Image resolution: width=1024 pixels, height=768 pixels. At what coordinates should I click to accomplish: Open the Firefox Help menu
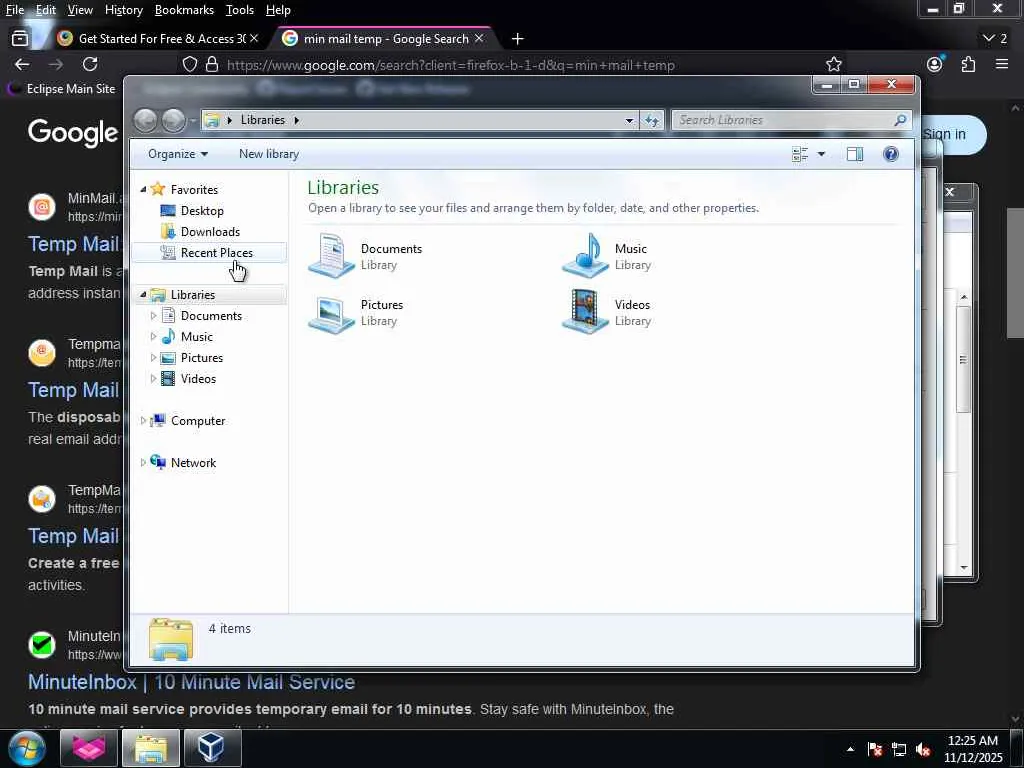point(278,10)
